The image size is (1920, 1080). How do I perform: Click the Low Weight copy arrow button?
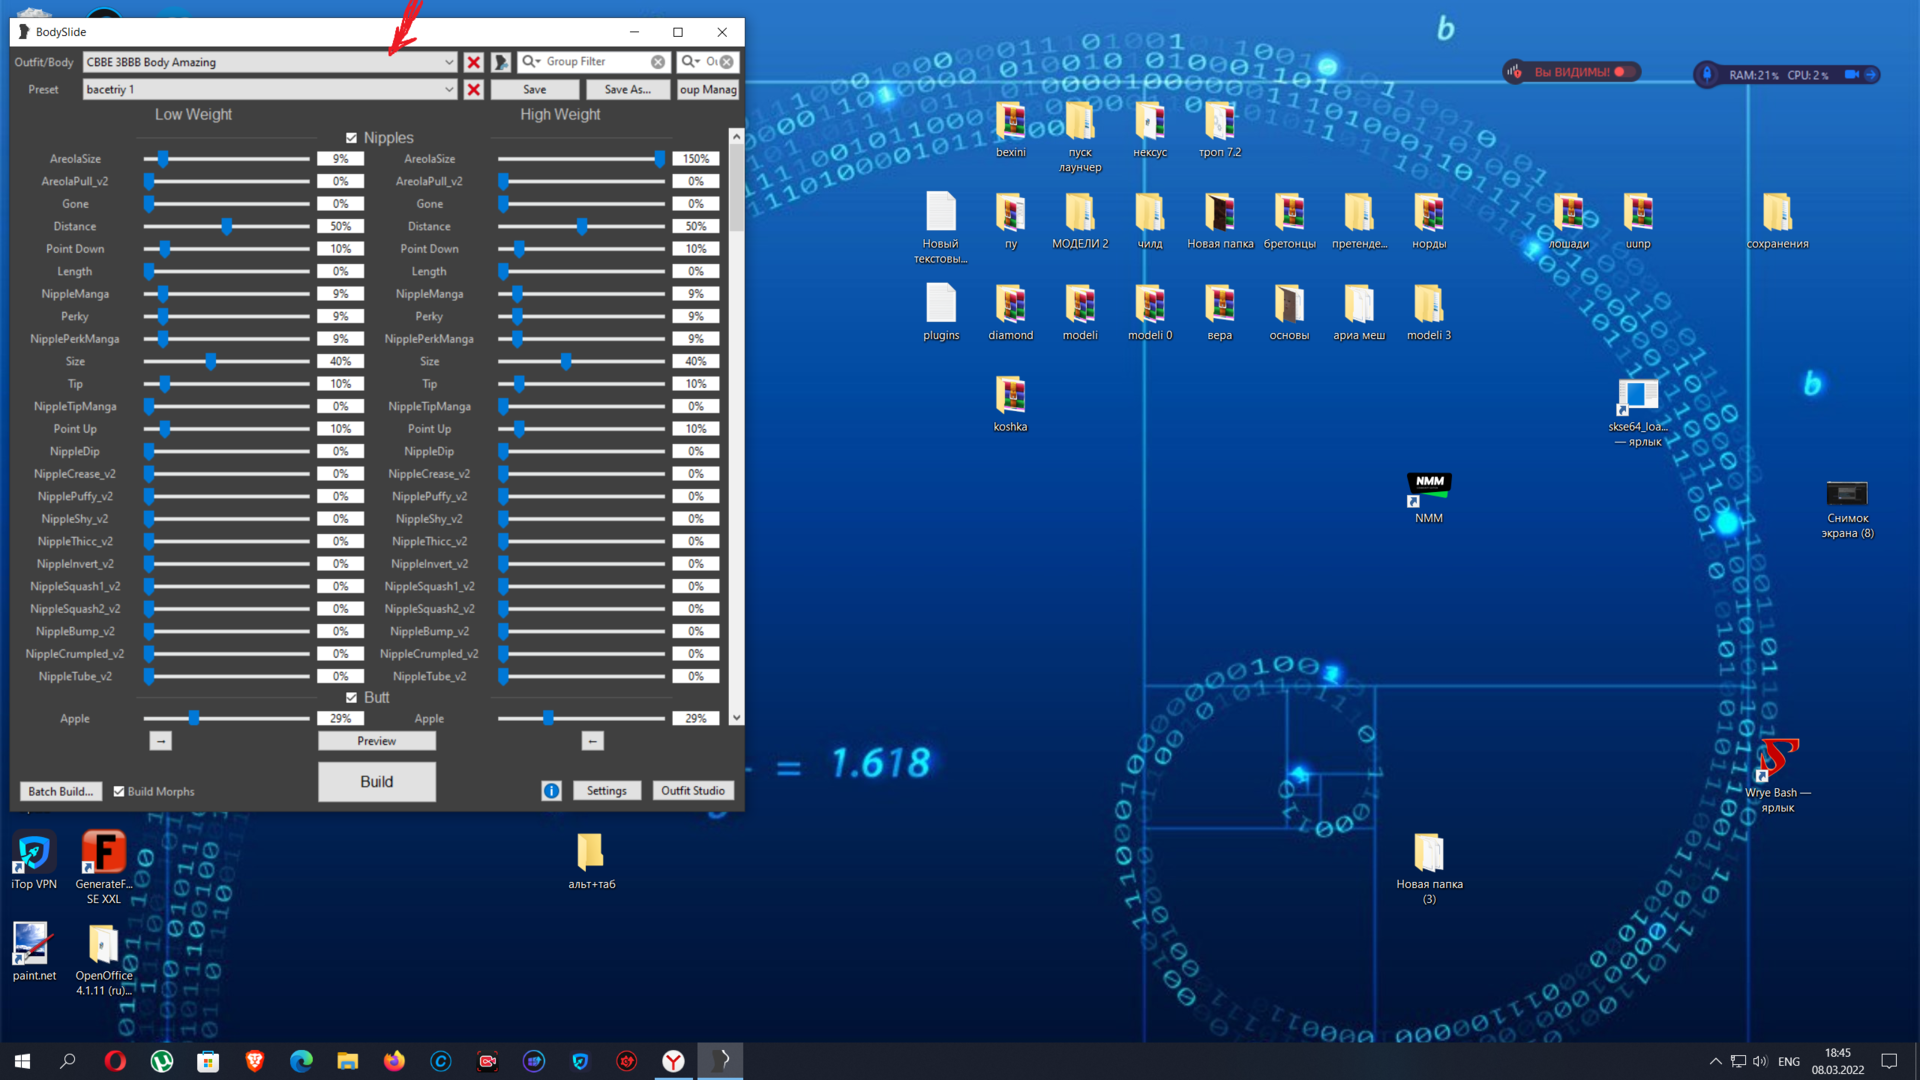point(161,741)
